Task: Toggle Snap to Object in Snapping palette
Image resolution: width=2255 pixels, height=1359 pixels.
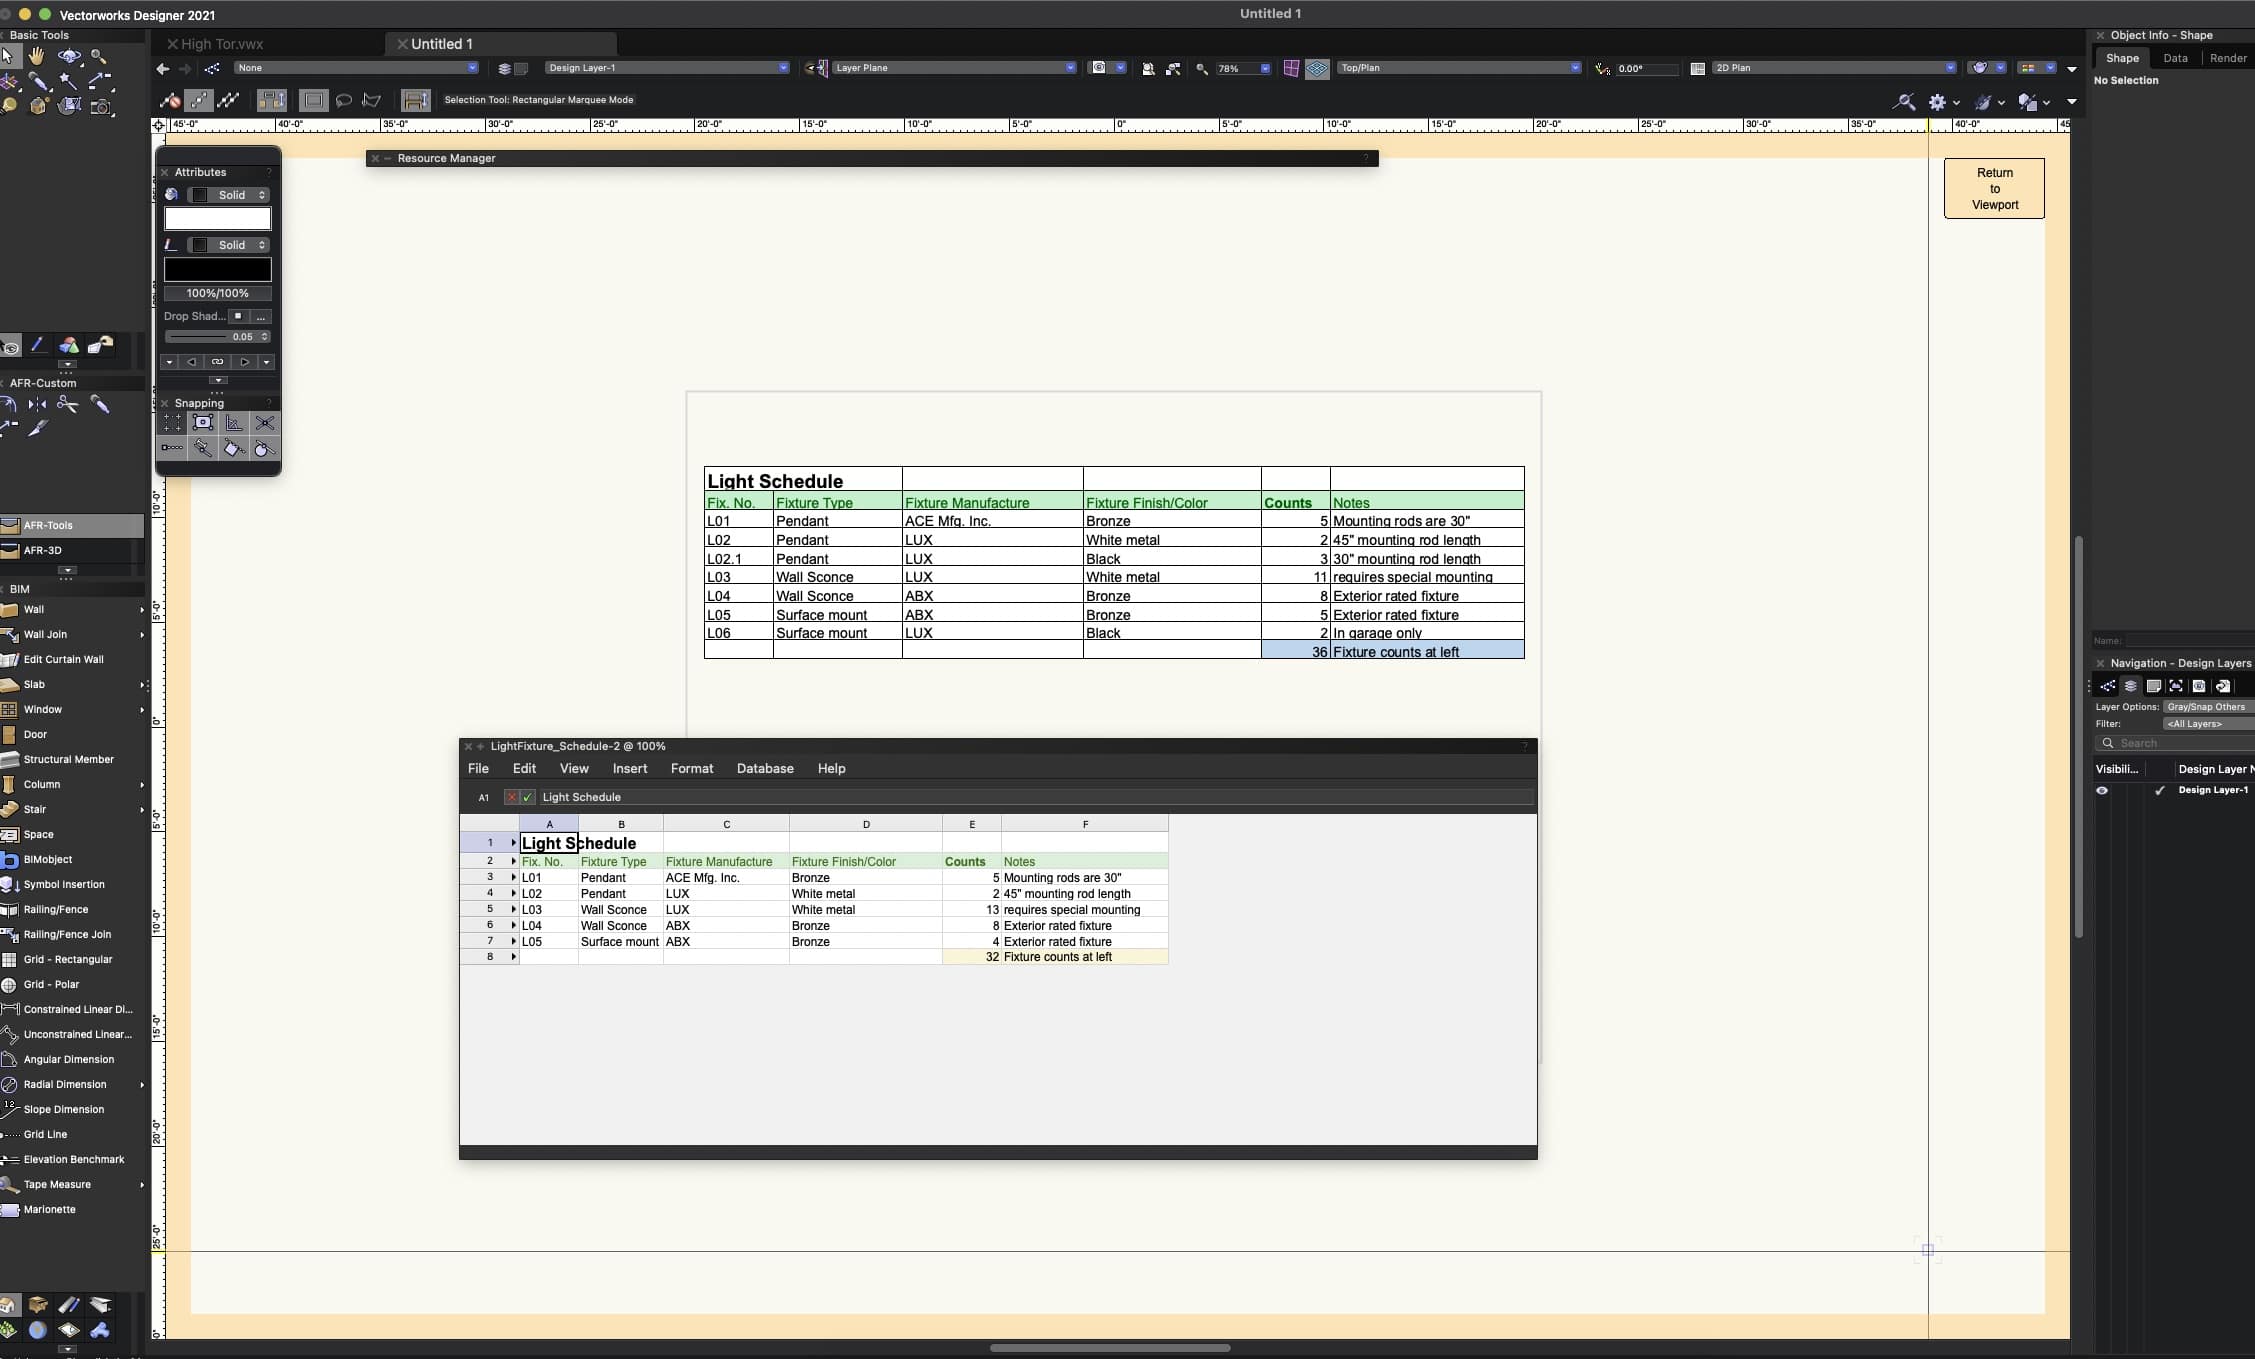Action: pos(202,423)
